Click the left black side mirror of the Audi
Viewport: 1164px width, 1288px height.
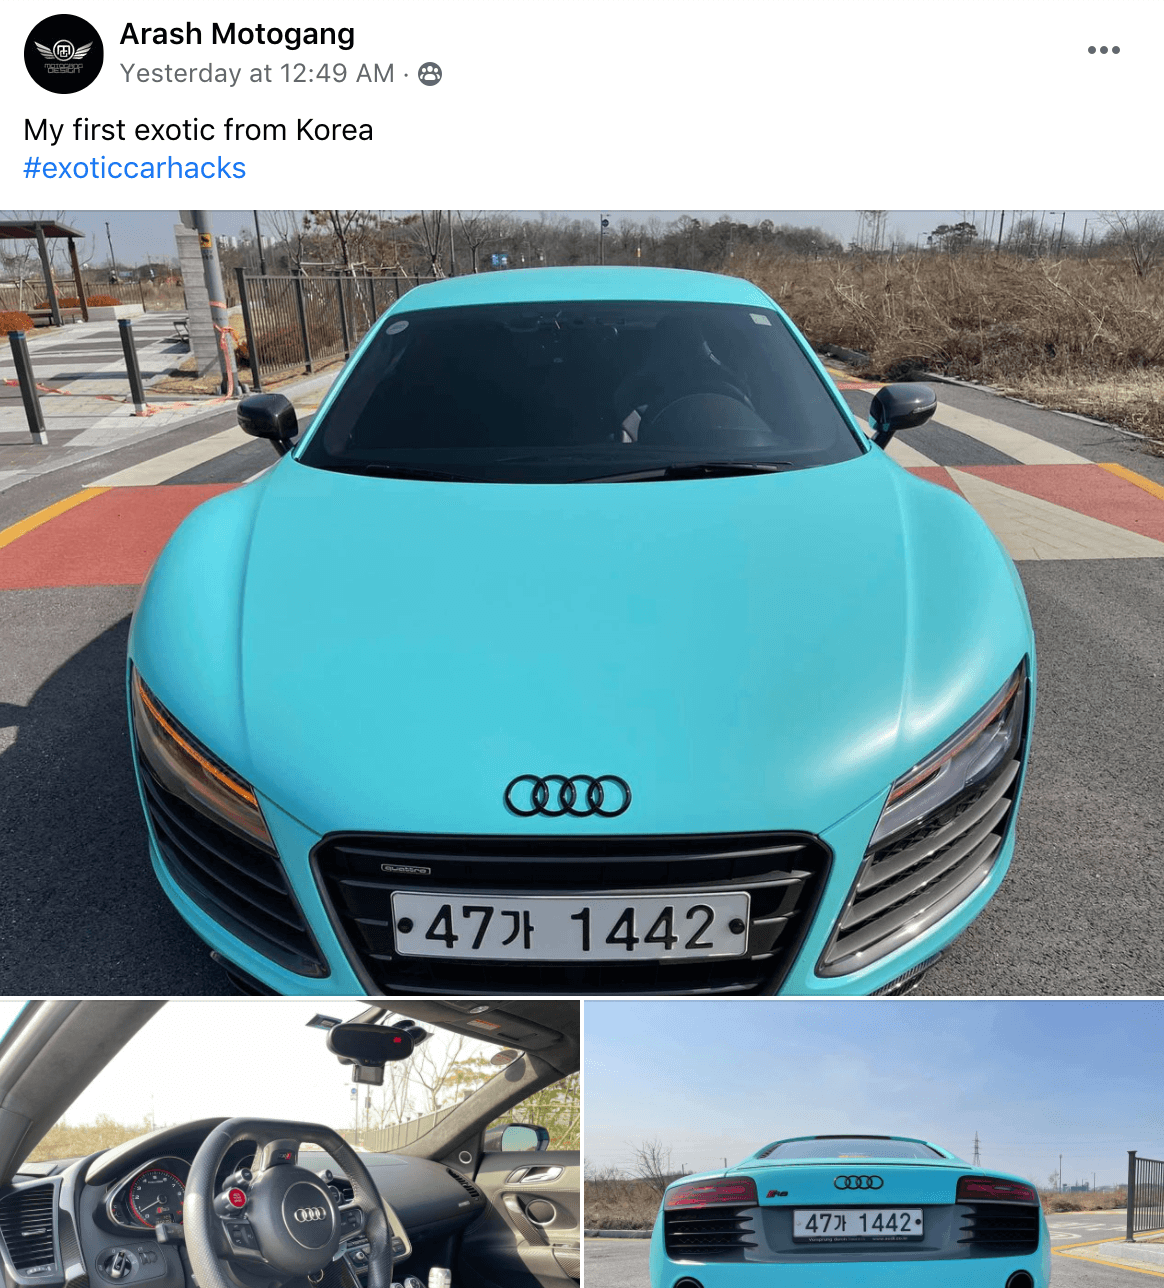click(268, 416)
